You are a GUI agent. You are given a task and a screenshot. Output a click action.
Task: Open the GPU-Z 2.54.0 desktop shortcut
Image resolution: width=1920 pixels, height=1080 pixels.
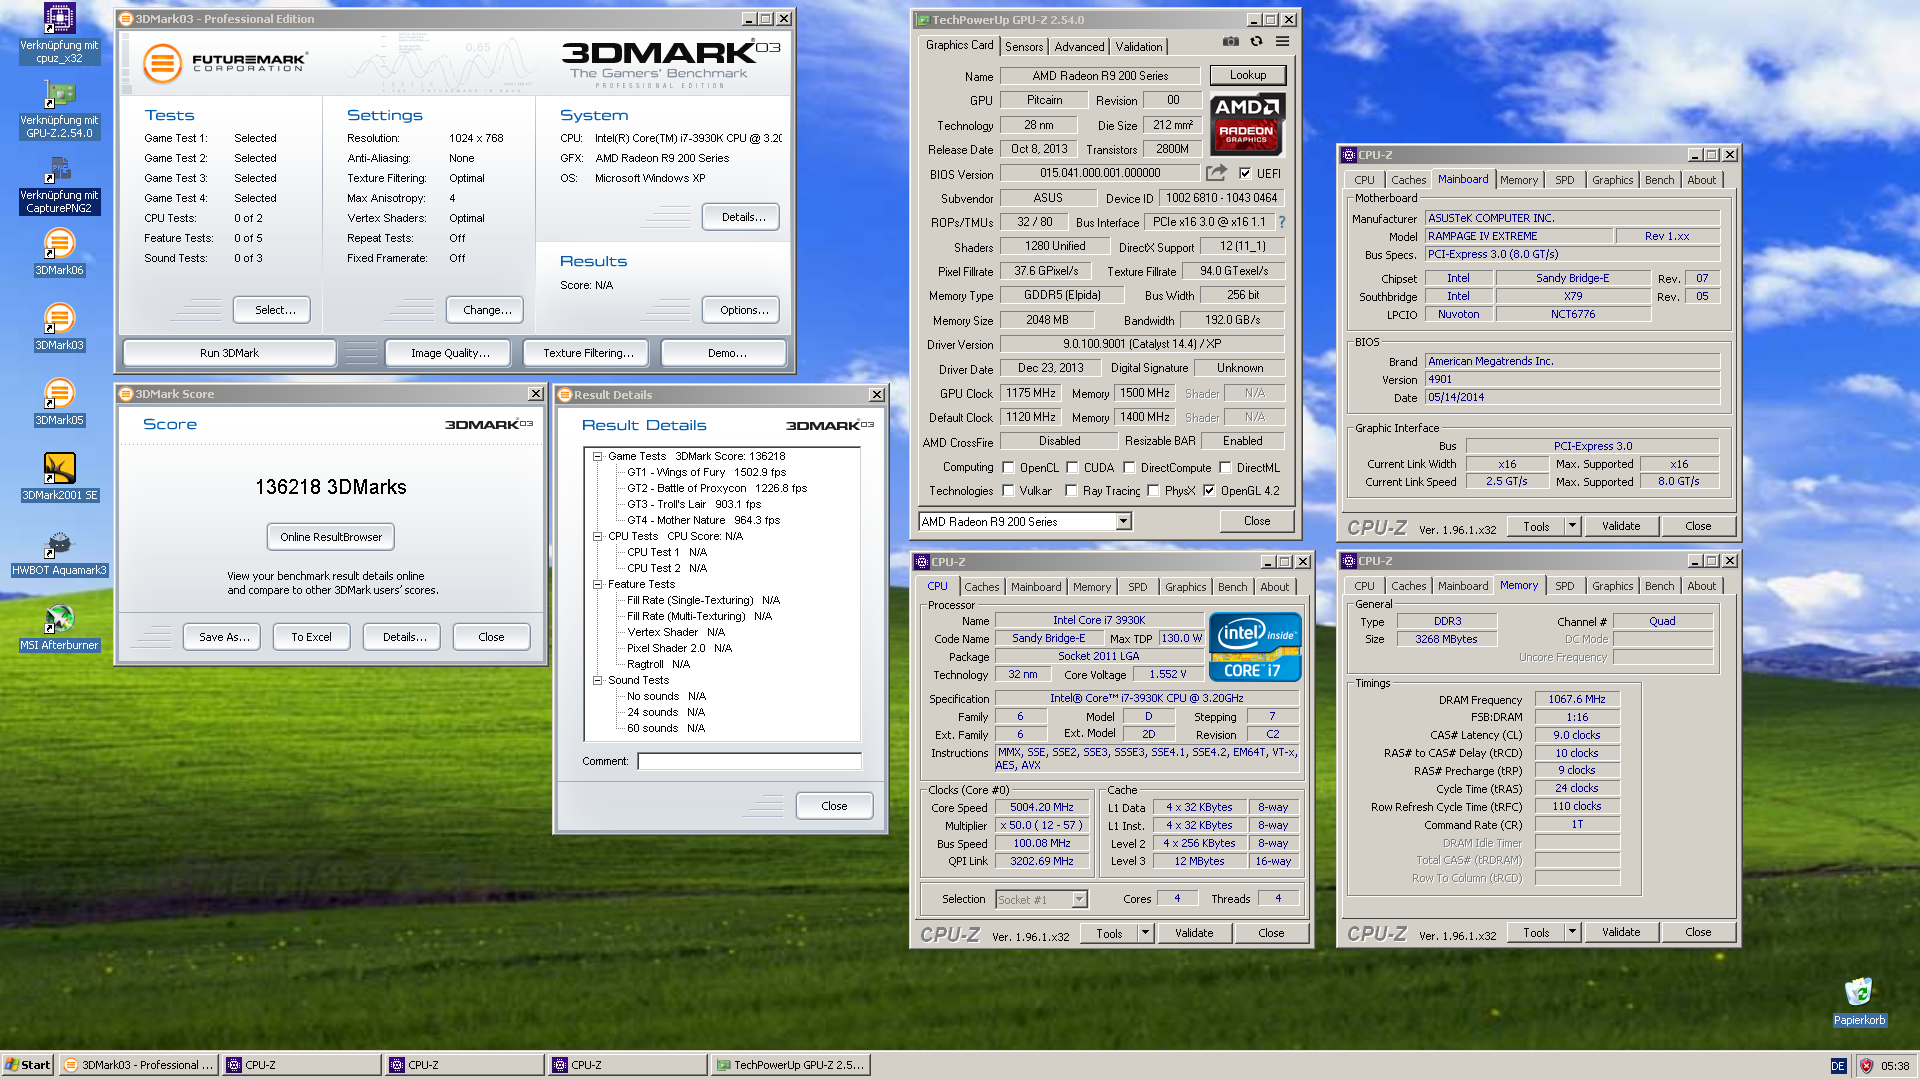point(59,109)
